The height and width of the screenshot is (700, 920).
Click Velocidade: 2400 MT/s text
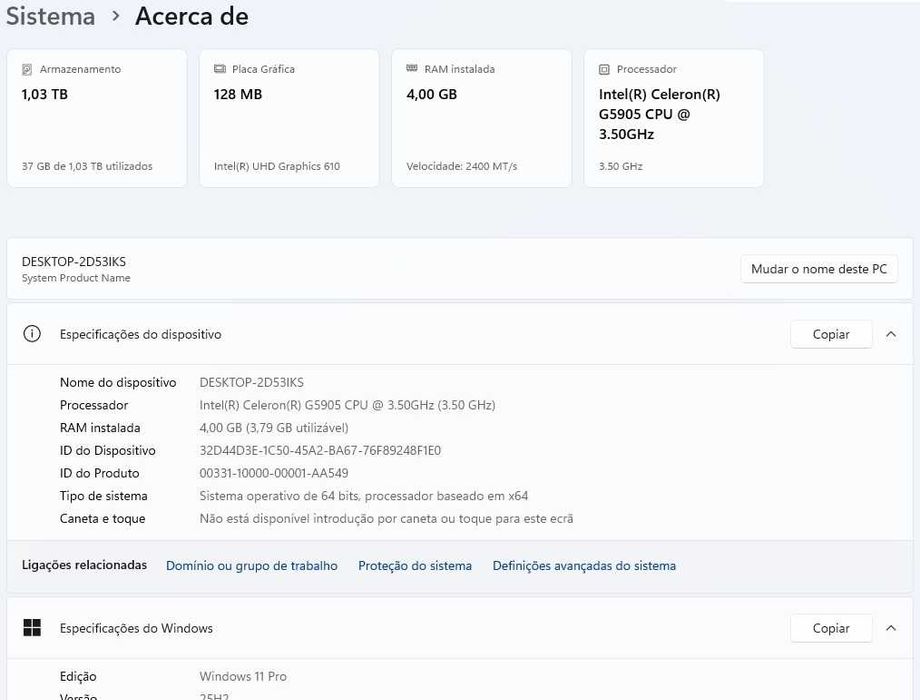point(462,166)
